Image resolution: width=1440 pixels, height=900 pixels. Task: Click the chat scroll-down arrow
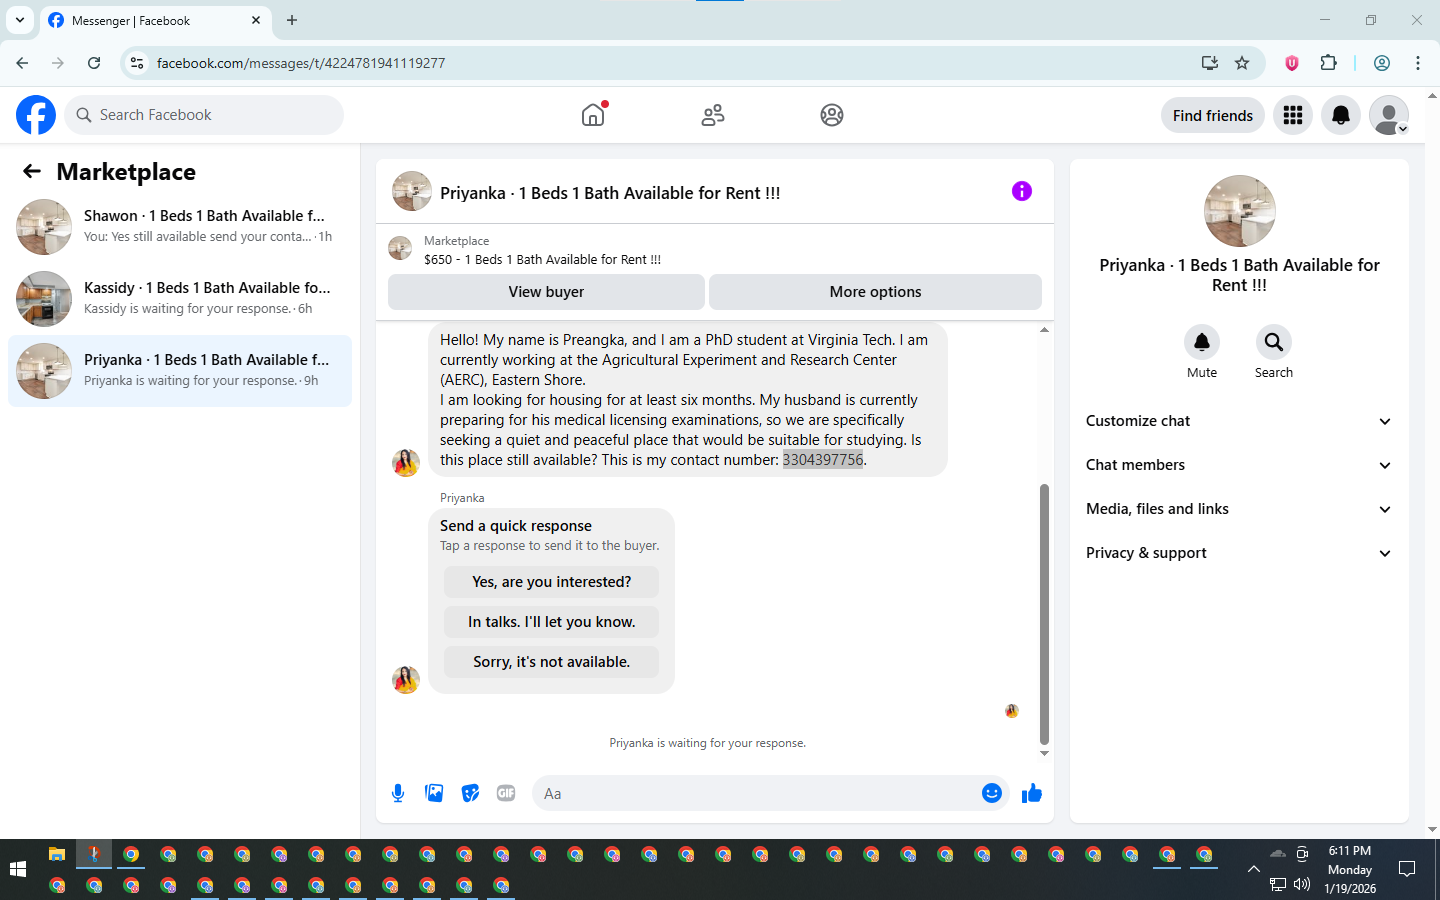point(1044,754)
